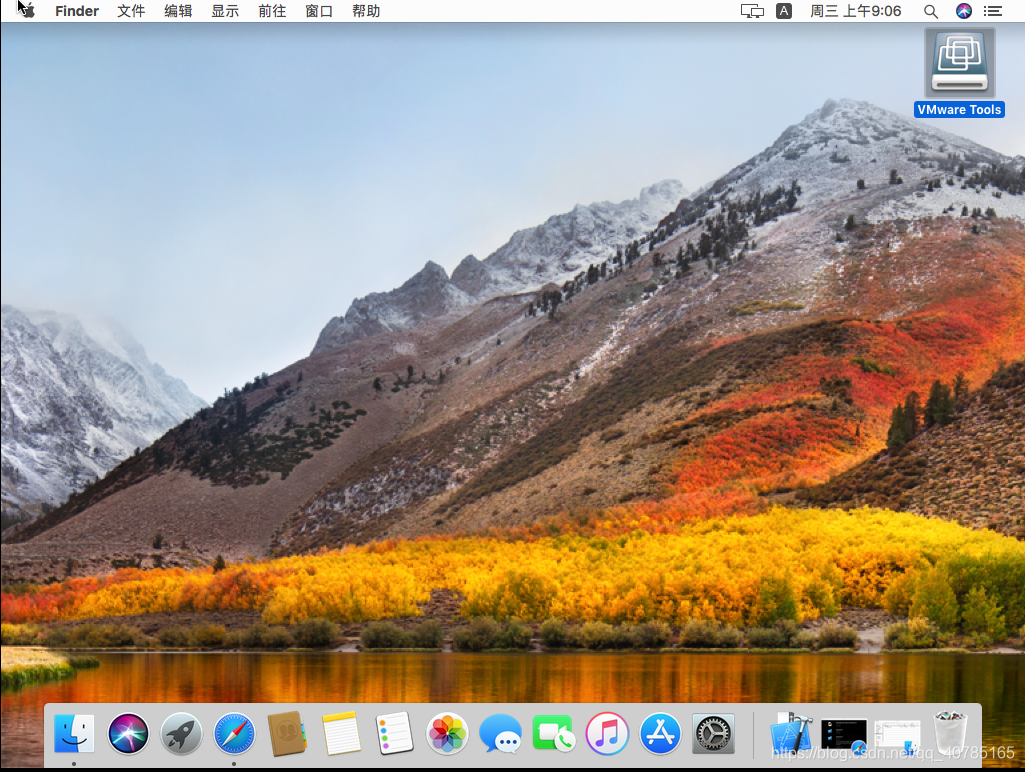
Task: Open the 显示 menu
Action: point(225,11)
